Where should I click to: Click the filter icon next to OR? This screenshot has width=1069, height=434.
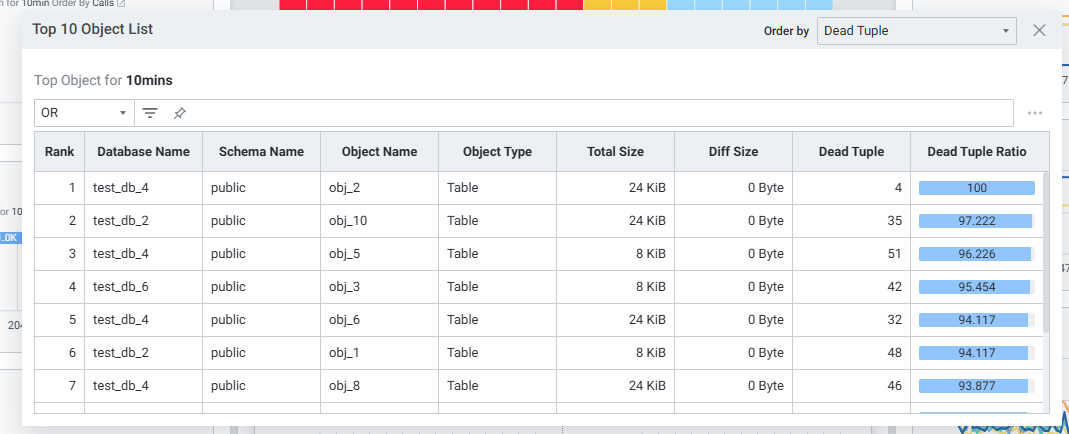click(150, 113)
